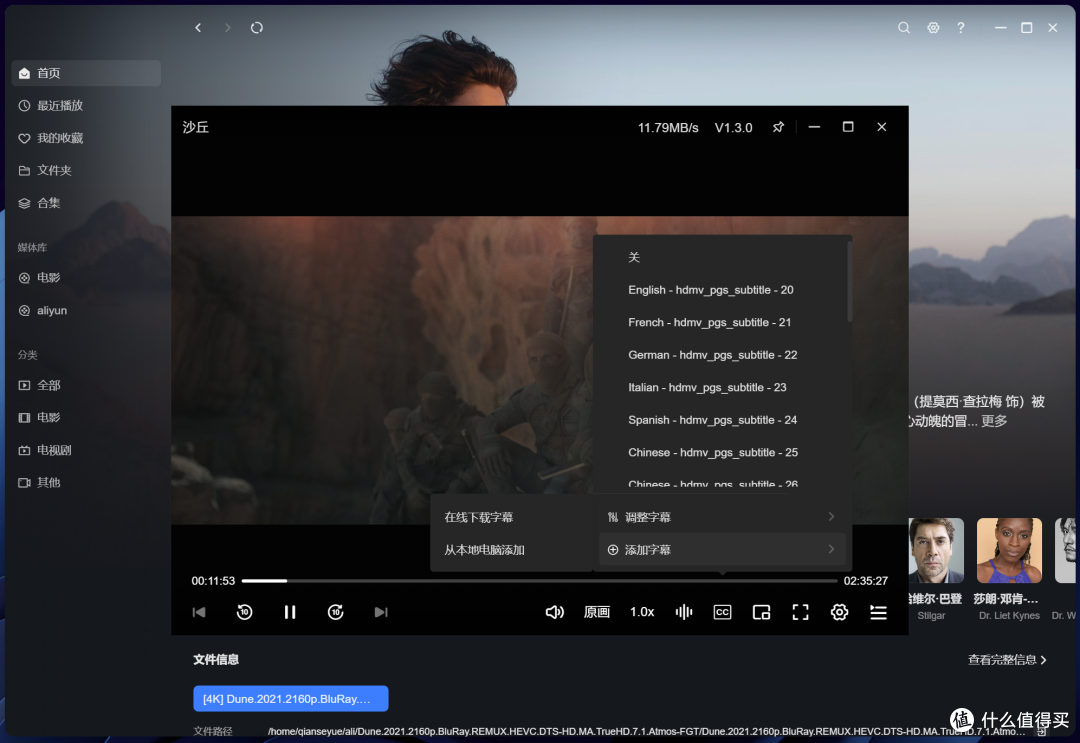Go to 首页 in sidebar
Screen dimensions: 1080x743
tap(86, 73)
